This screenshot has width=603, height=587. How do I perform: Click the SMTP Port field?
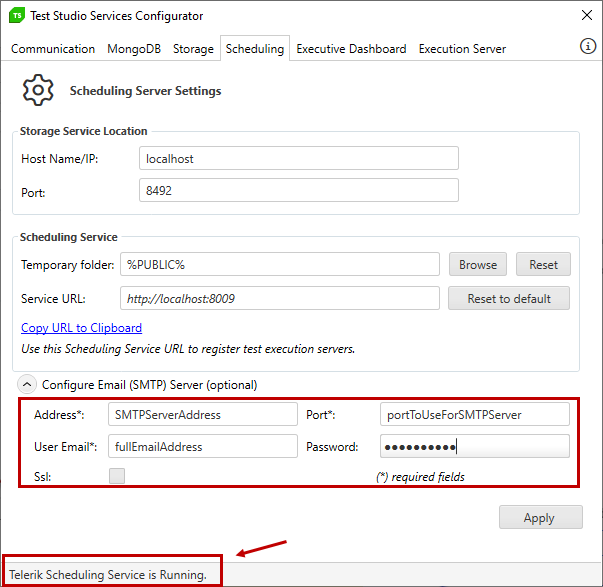tap(475, 414)
